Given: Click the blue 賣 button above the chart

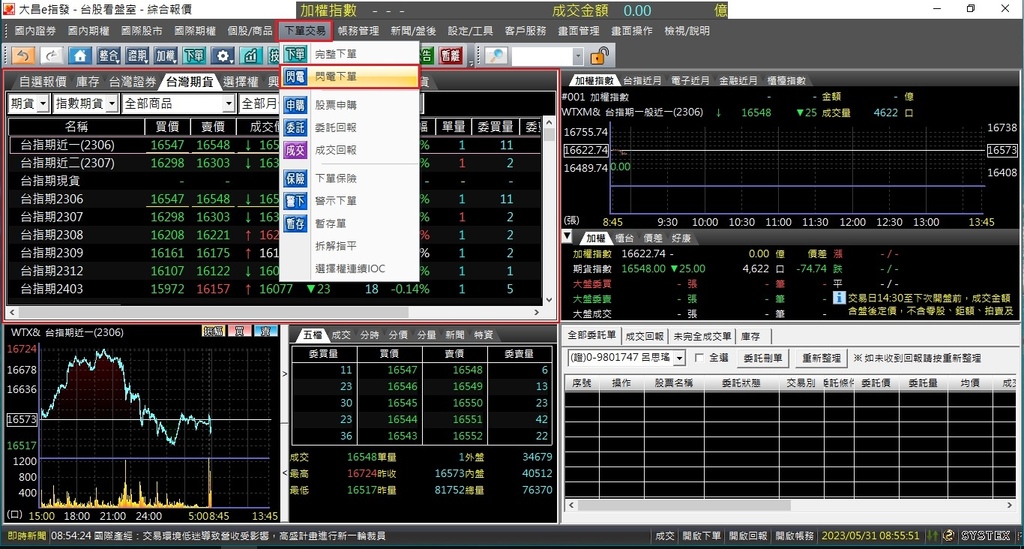Looking at the screenshot, I should pos(266,332).
